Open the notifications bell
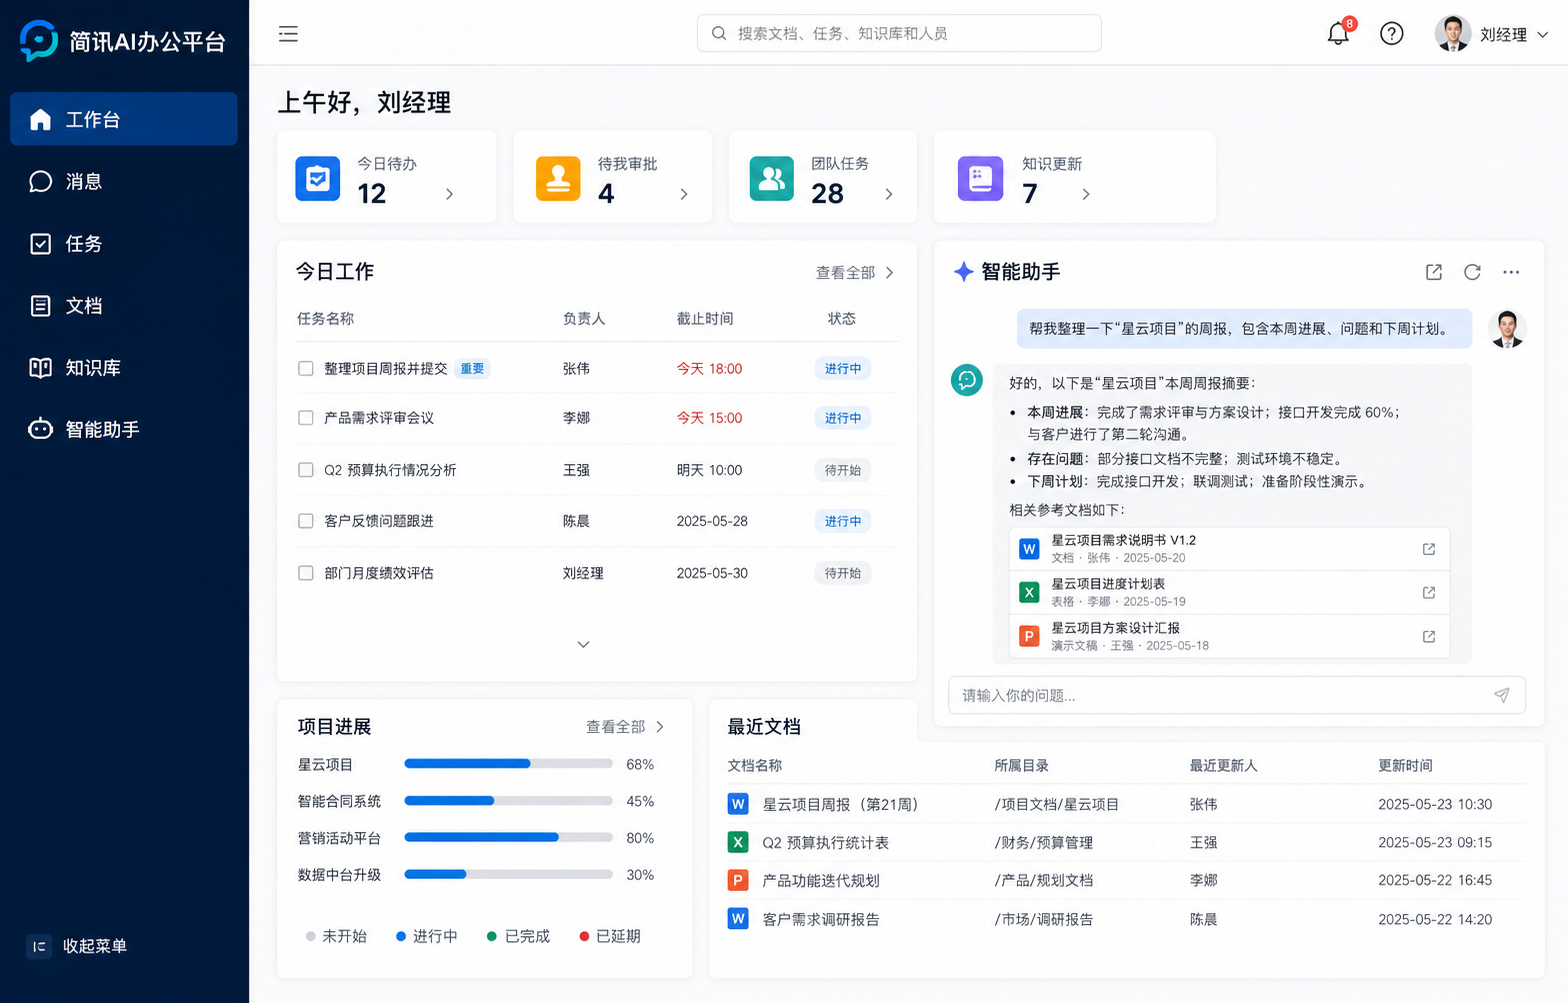Screen dimensions: 1568x1003 (1338, 33)
